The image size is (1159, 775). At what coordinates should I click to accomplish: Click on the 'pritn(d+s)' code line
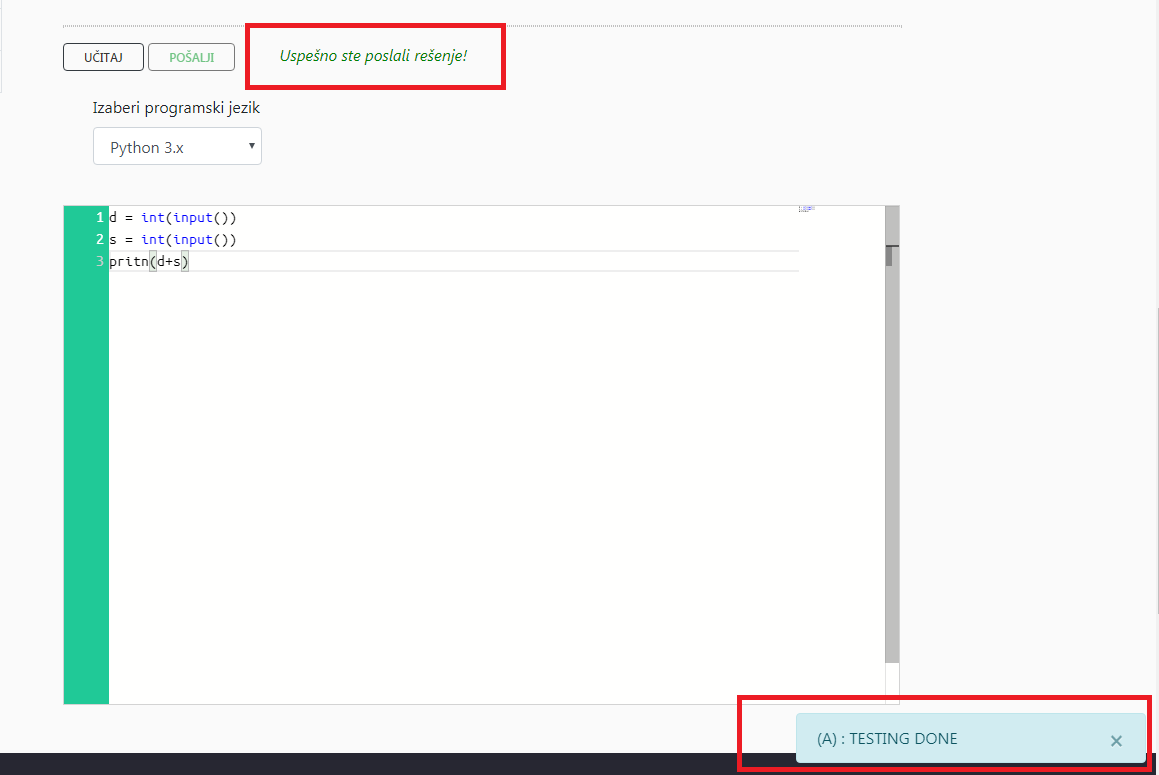tap(149, 262)
